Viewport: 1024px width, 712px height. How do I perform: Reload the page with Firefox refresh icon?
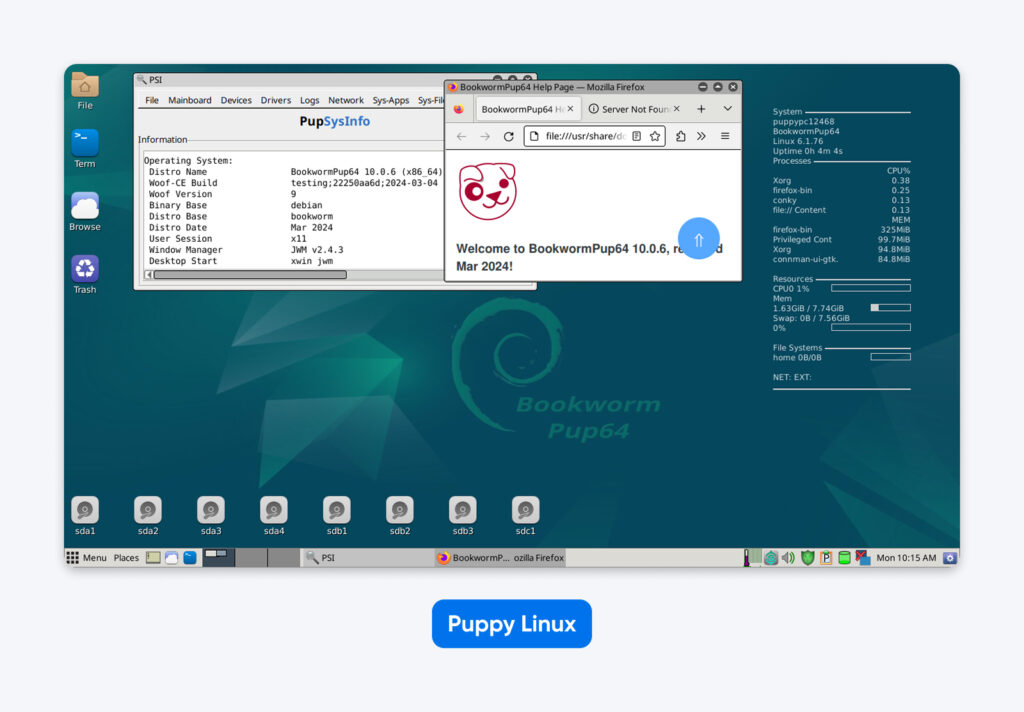click(508, 136)
